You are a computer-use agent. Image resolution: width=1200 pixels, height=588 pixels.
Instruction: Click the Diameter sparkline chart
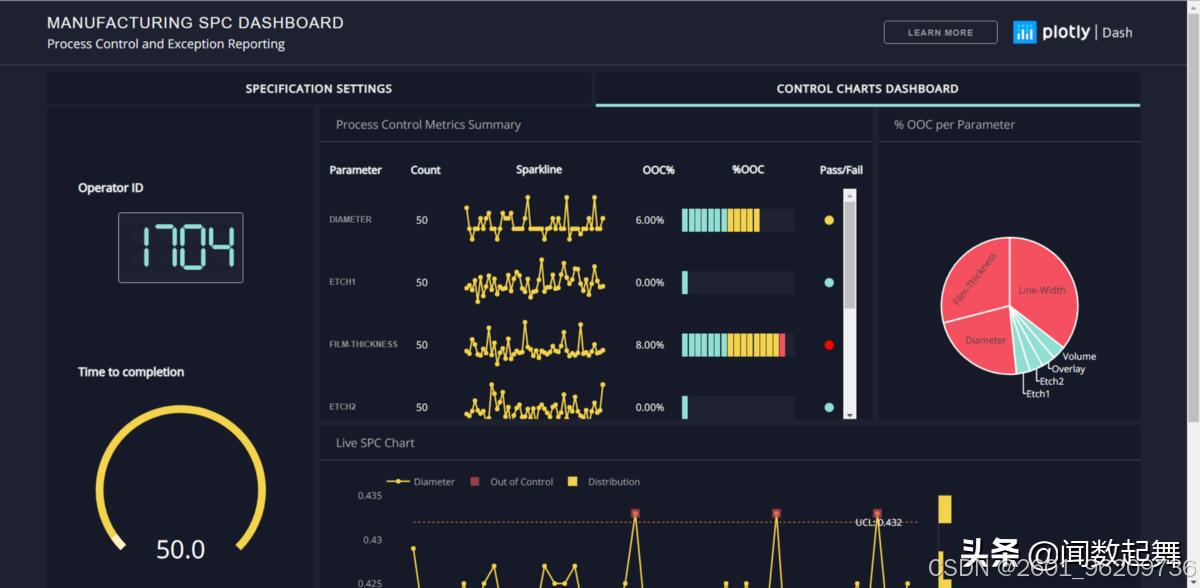[x=535, y=218]
